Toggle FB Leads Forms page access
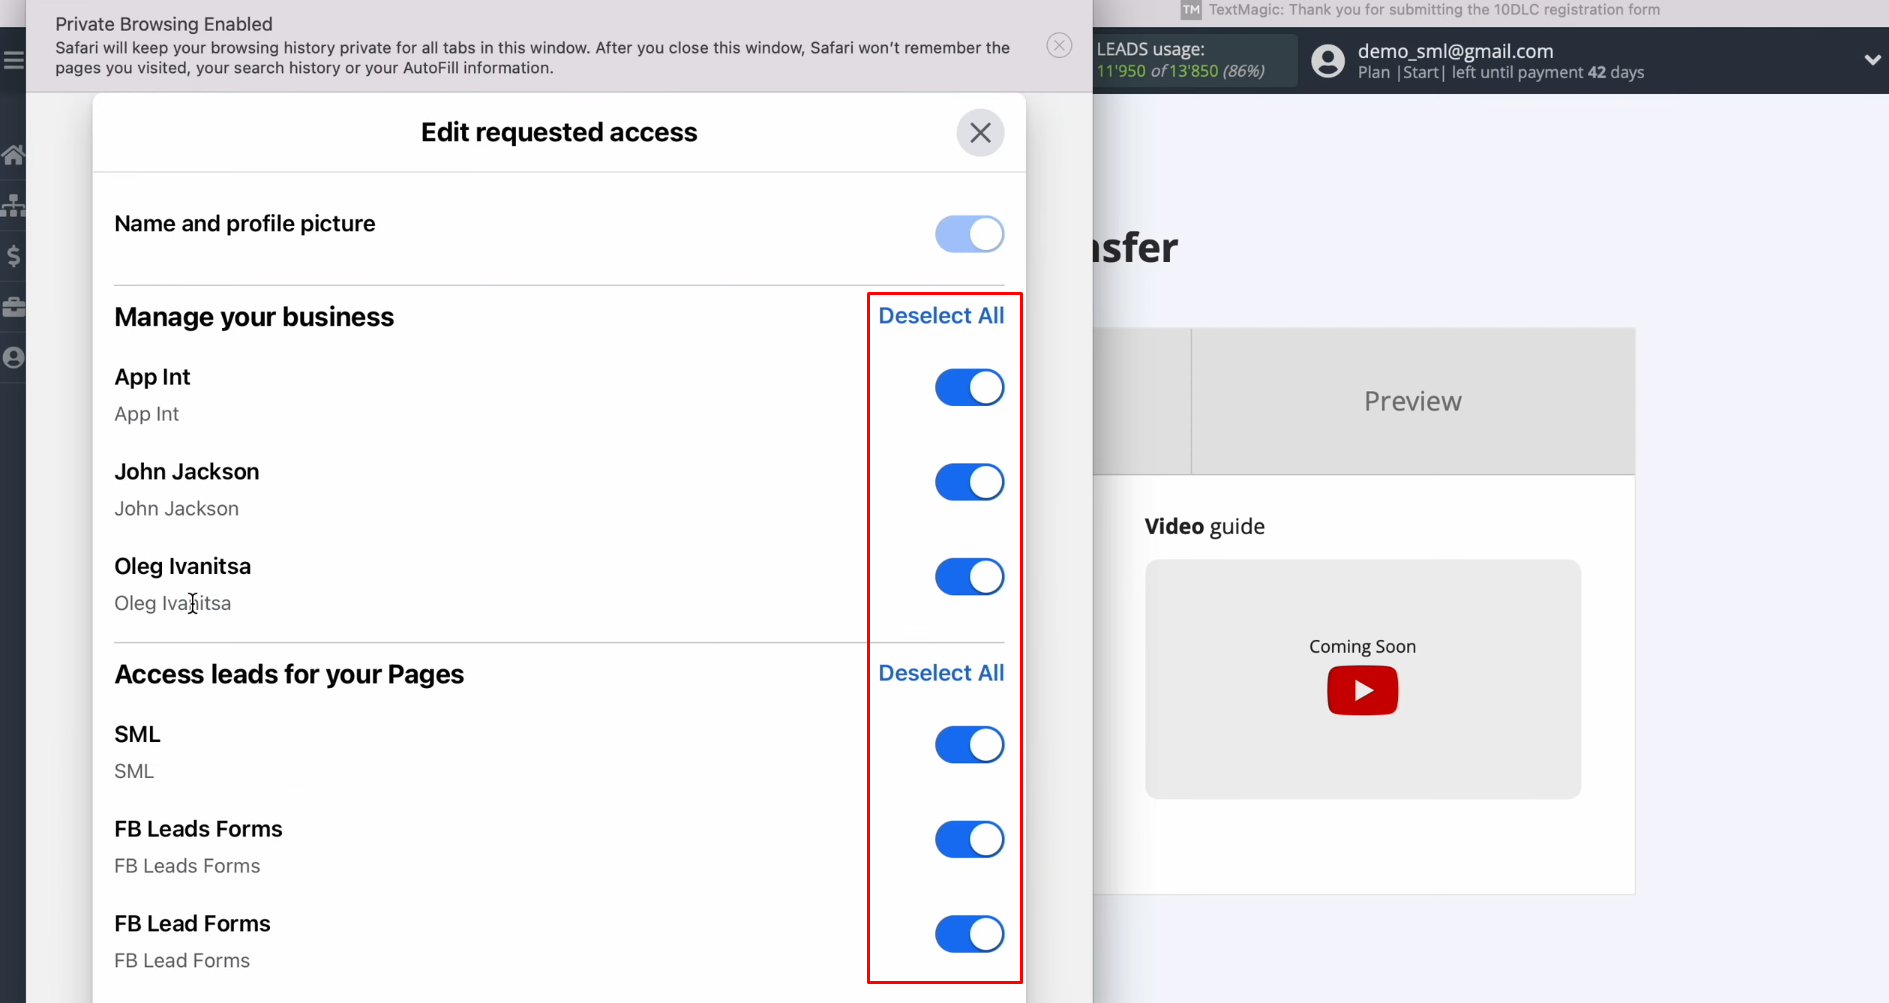 [x=969, y=840]
